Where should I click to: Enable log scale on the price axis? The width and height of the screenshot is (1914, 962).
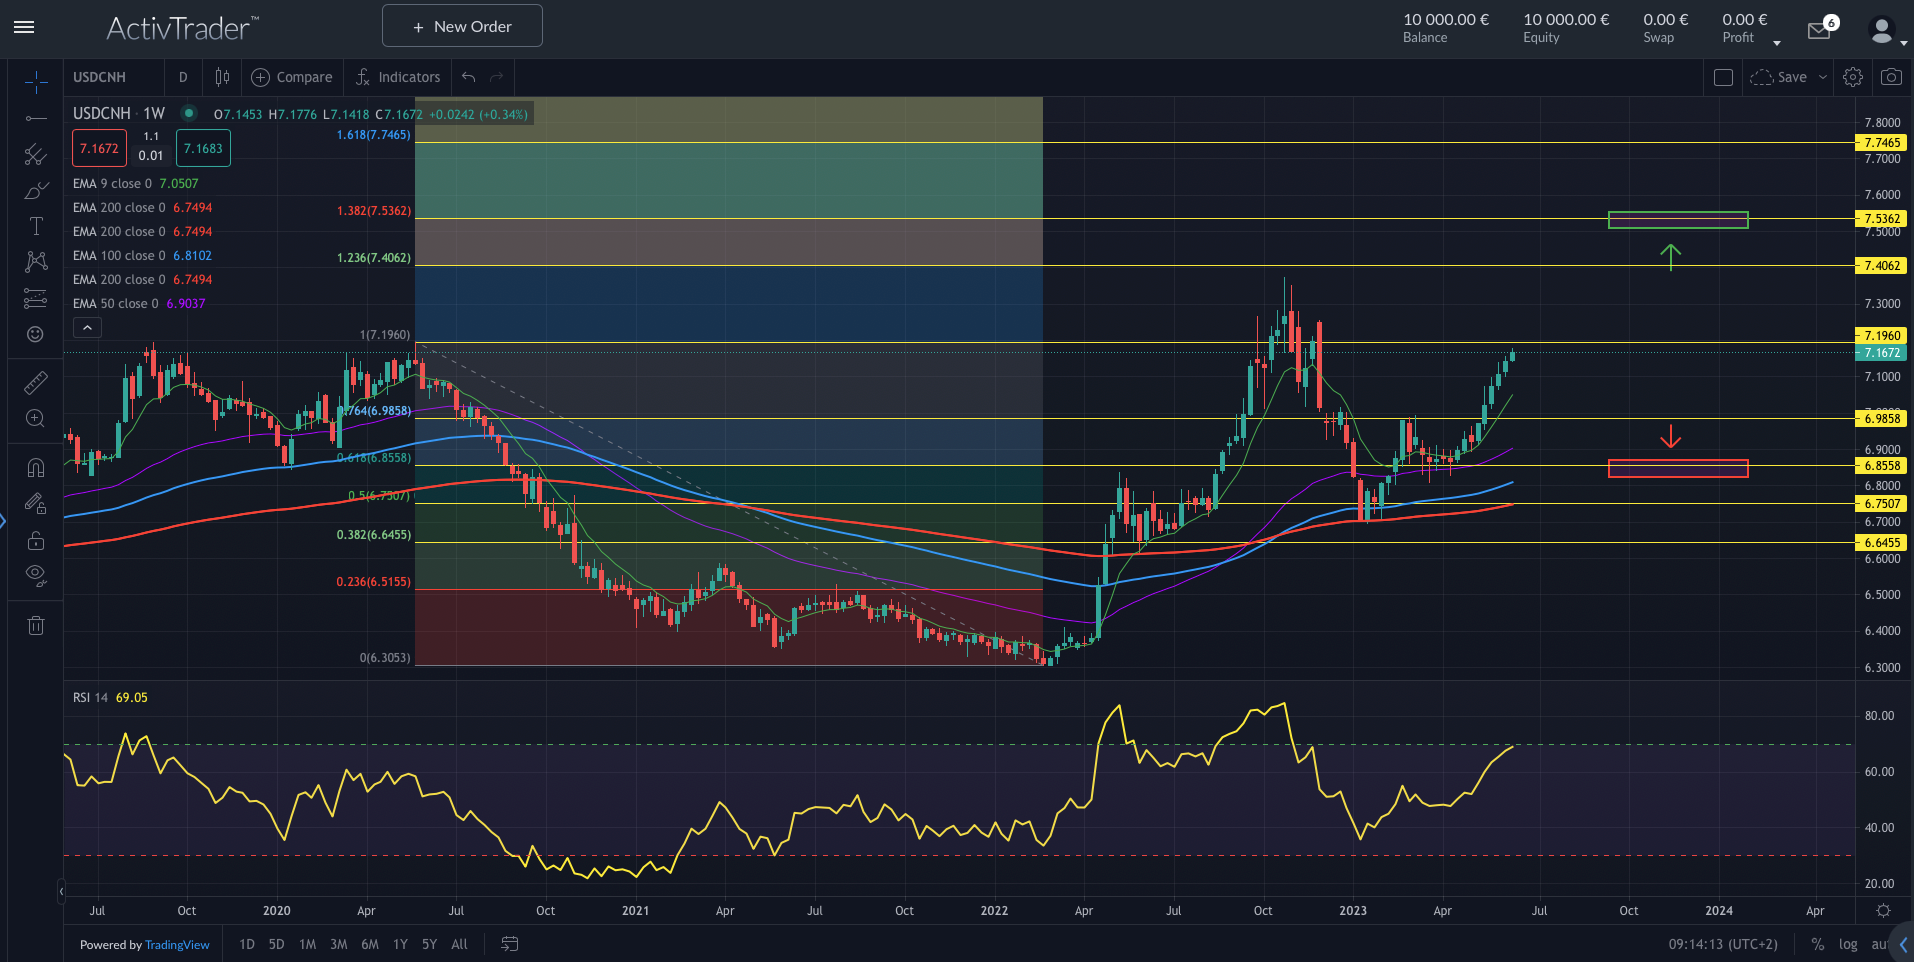(x=1848, y=944)
